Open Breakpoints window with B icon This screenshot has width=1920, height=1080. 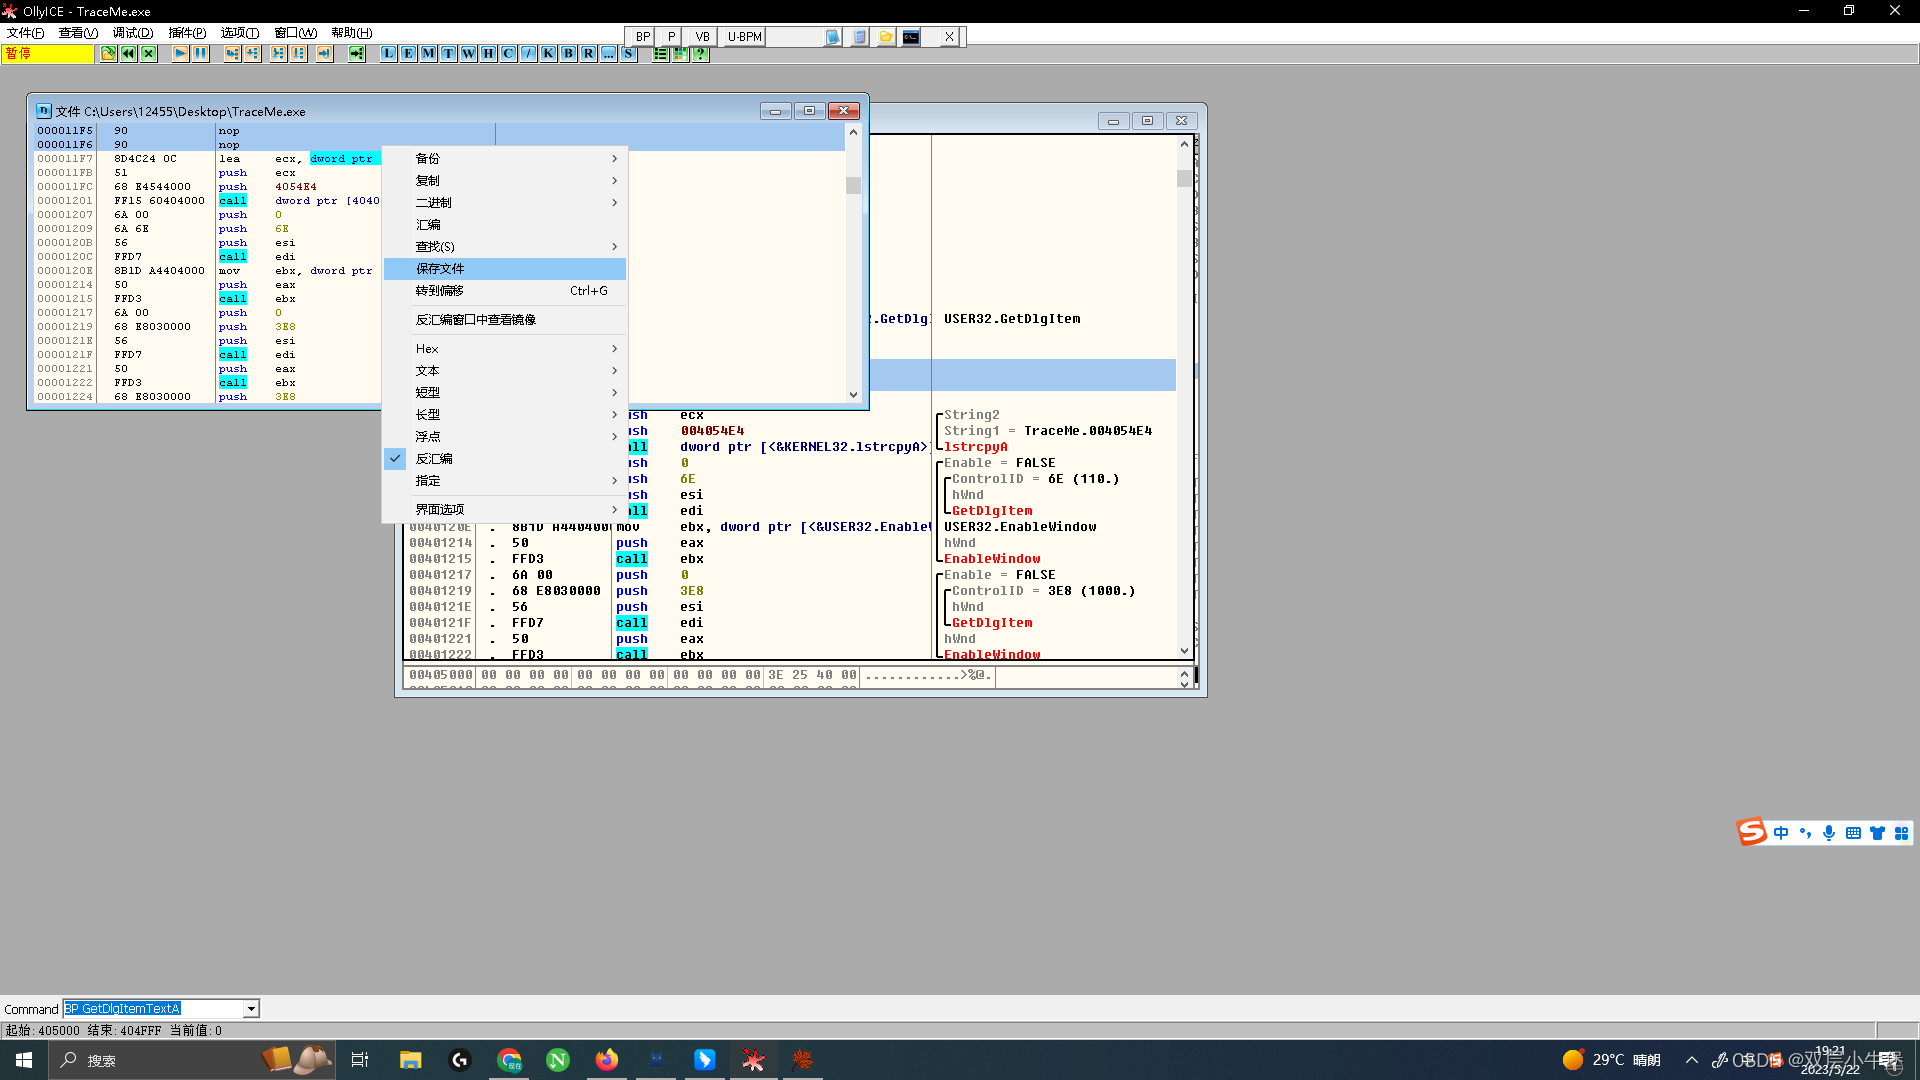(568, 54)
